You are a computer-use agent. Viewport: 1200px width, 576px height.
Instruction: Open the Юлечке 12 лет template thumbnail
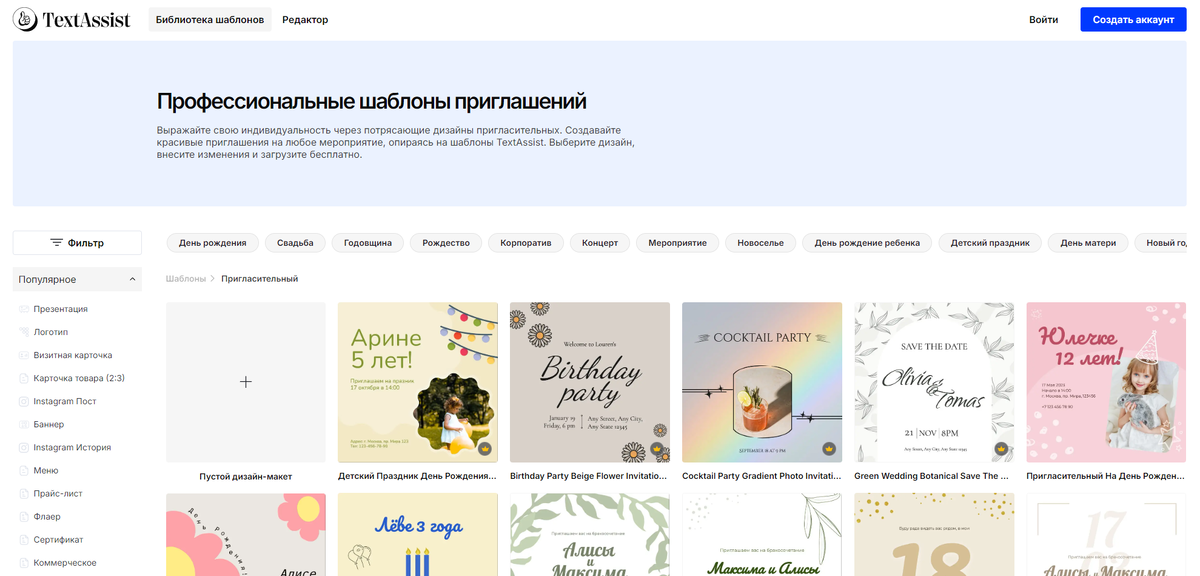click(1106, 382)
